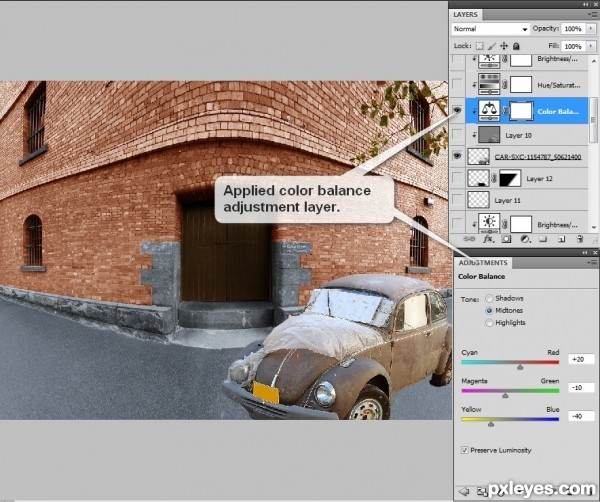Click the Layer 10 gray thumbnail
This screenshot has width=600, height=502.
pyautogui.click(x=489, y=135)
